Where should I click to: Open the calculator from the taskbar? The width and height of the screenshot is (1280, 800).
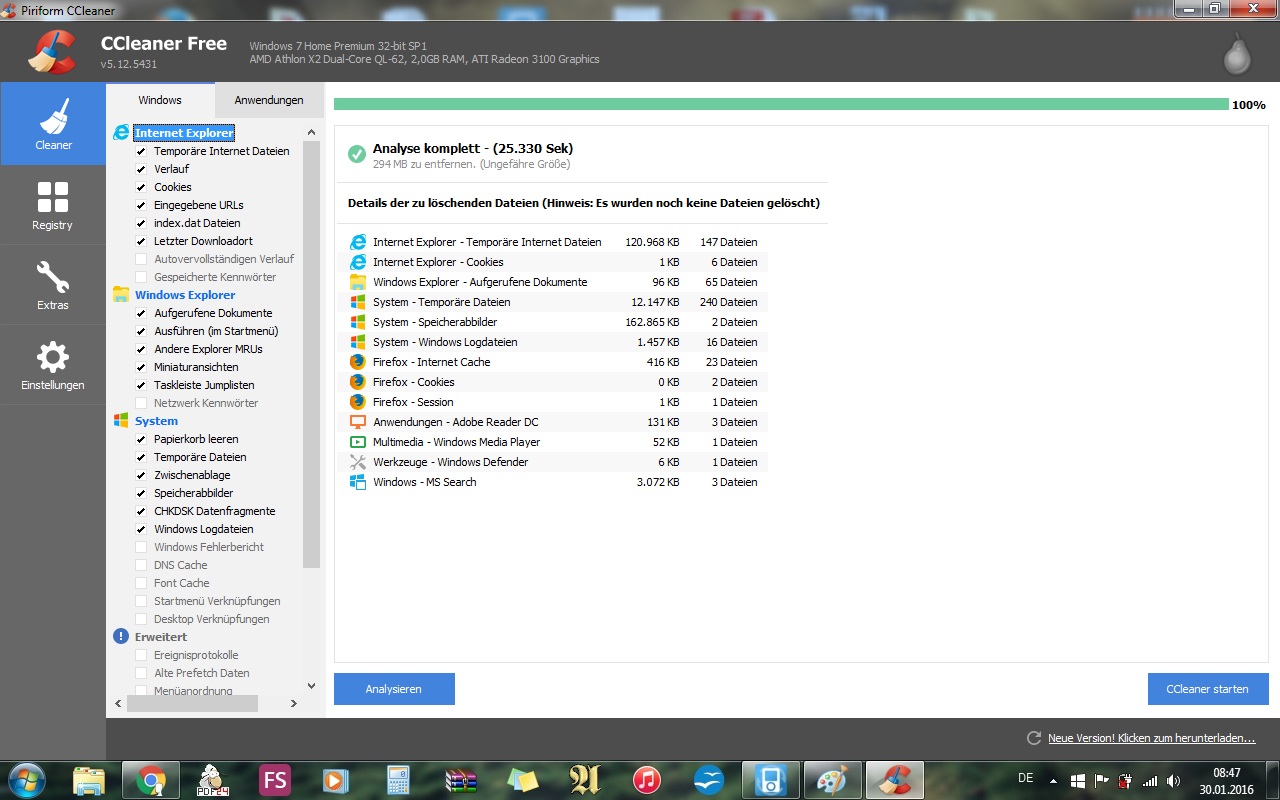[x=399, y=779]
